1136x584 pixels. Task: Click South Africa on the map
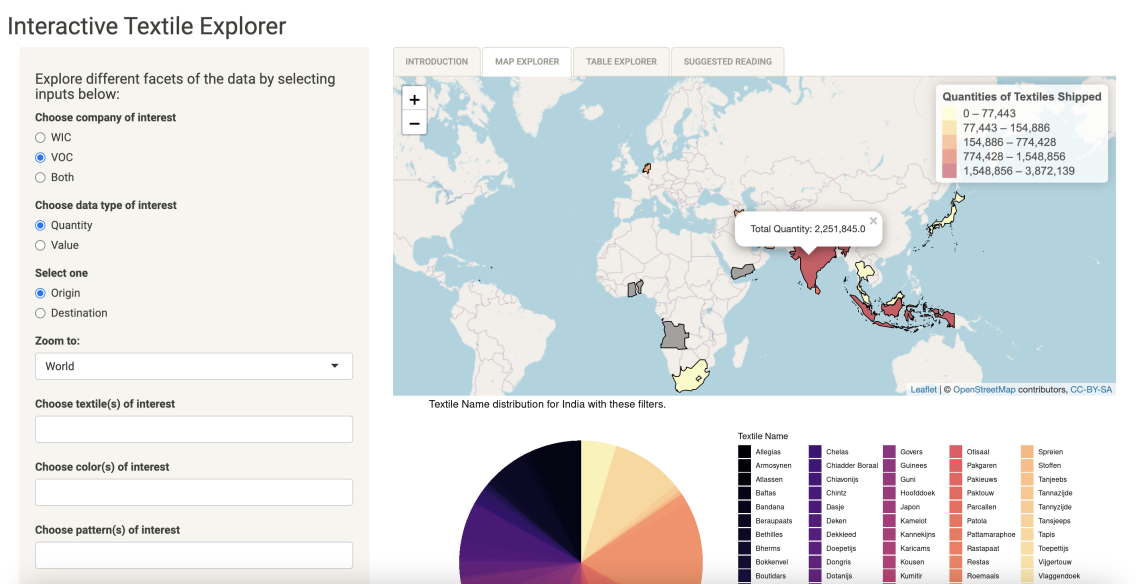[x=690, y=375]
